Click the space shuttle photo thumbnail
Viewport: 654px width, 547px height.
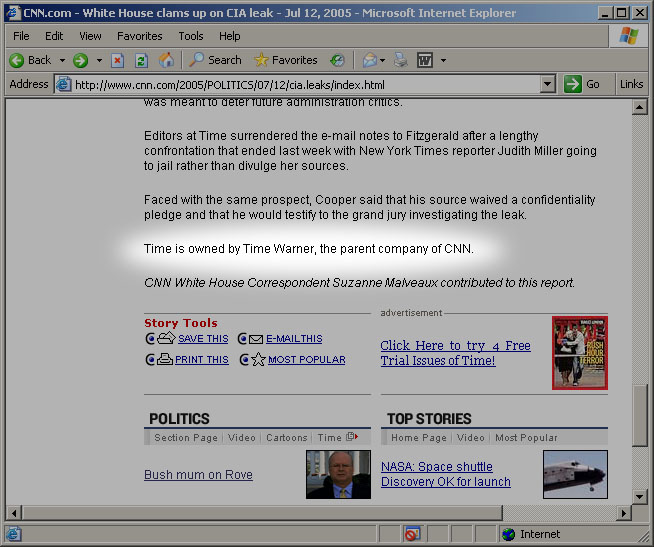pyautogui.click(x=575, y=474)
